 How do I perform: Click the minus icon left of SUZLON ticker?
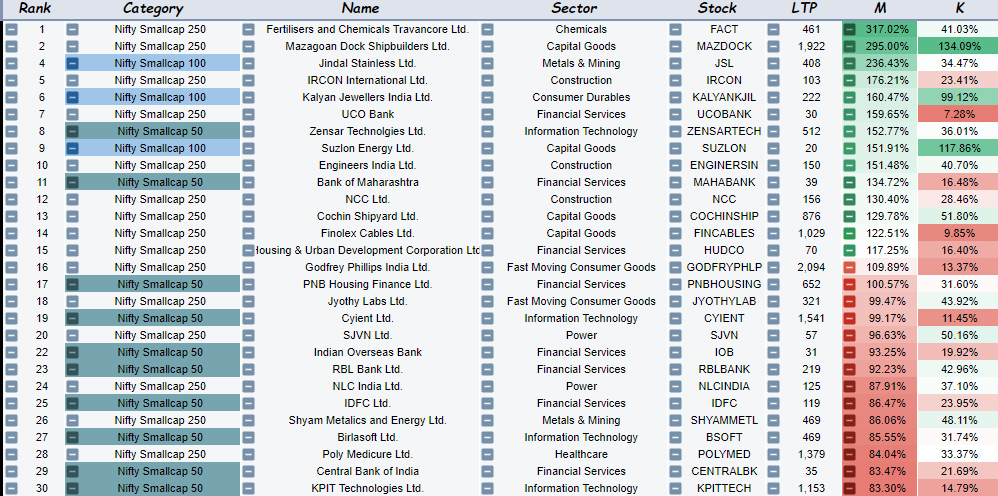[675, 148]
